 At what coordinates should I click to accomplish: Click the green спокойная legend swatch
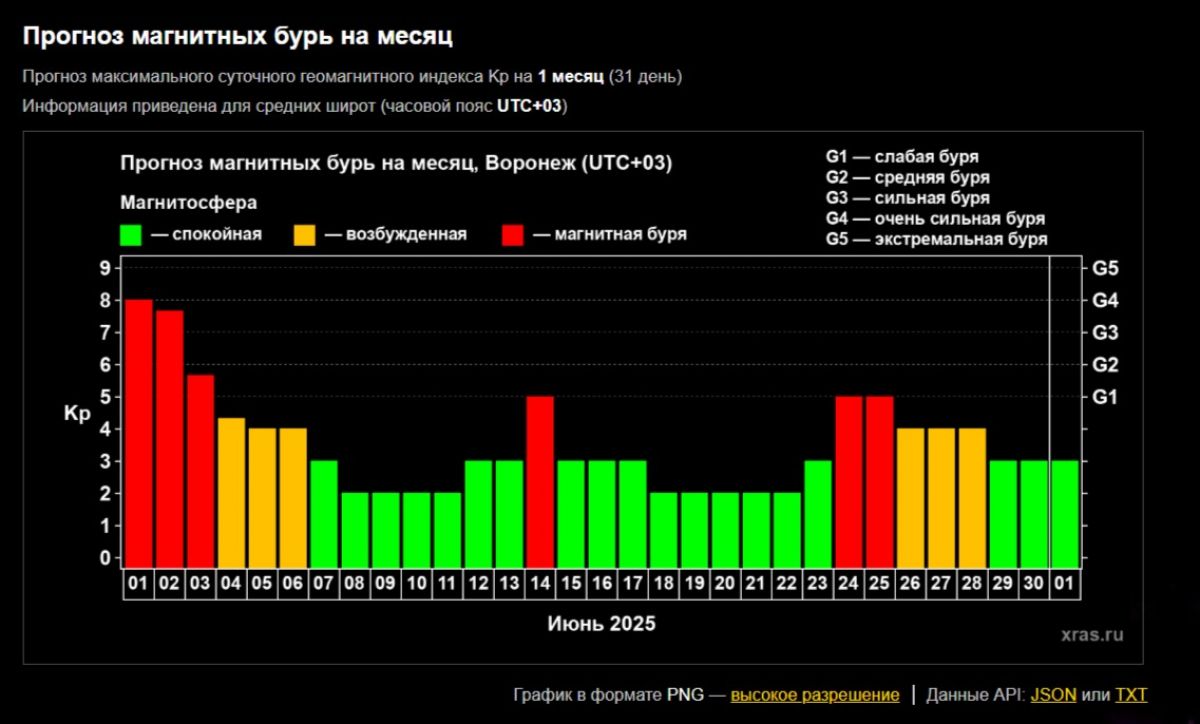[130, 235]
